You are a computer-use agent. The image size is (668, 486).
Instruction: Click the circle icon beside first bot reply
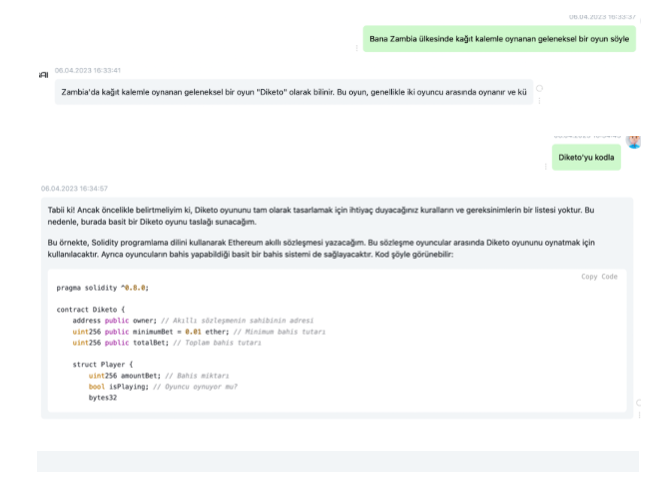coord(541,88)
